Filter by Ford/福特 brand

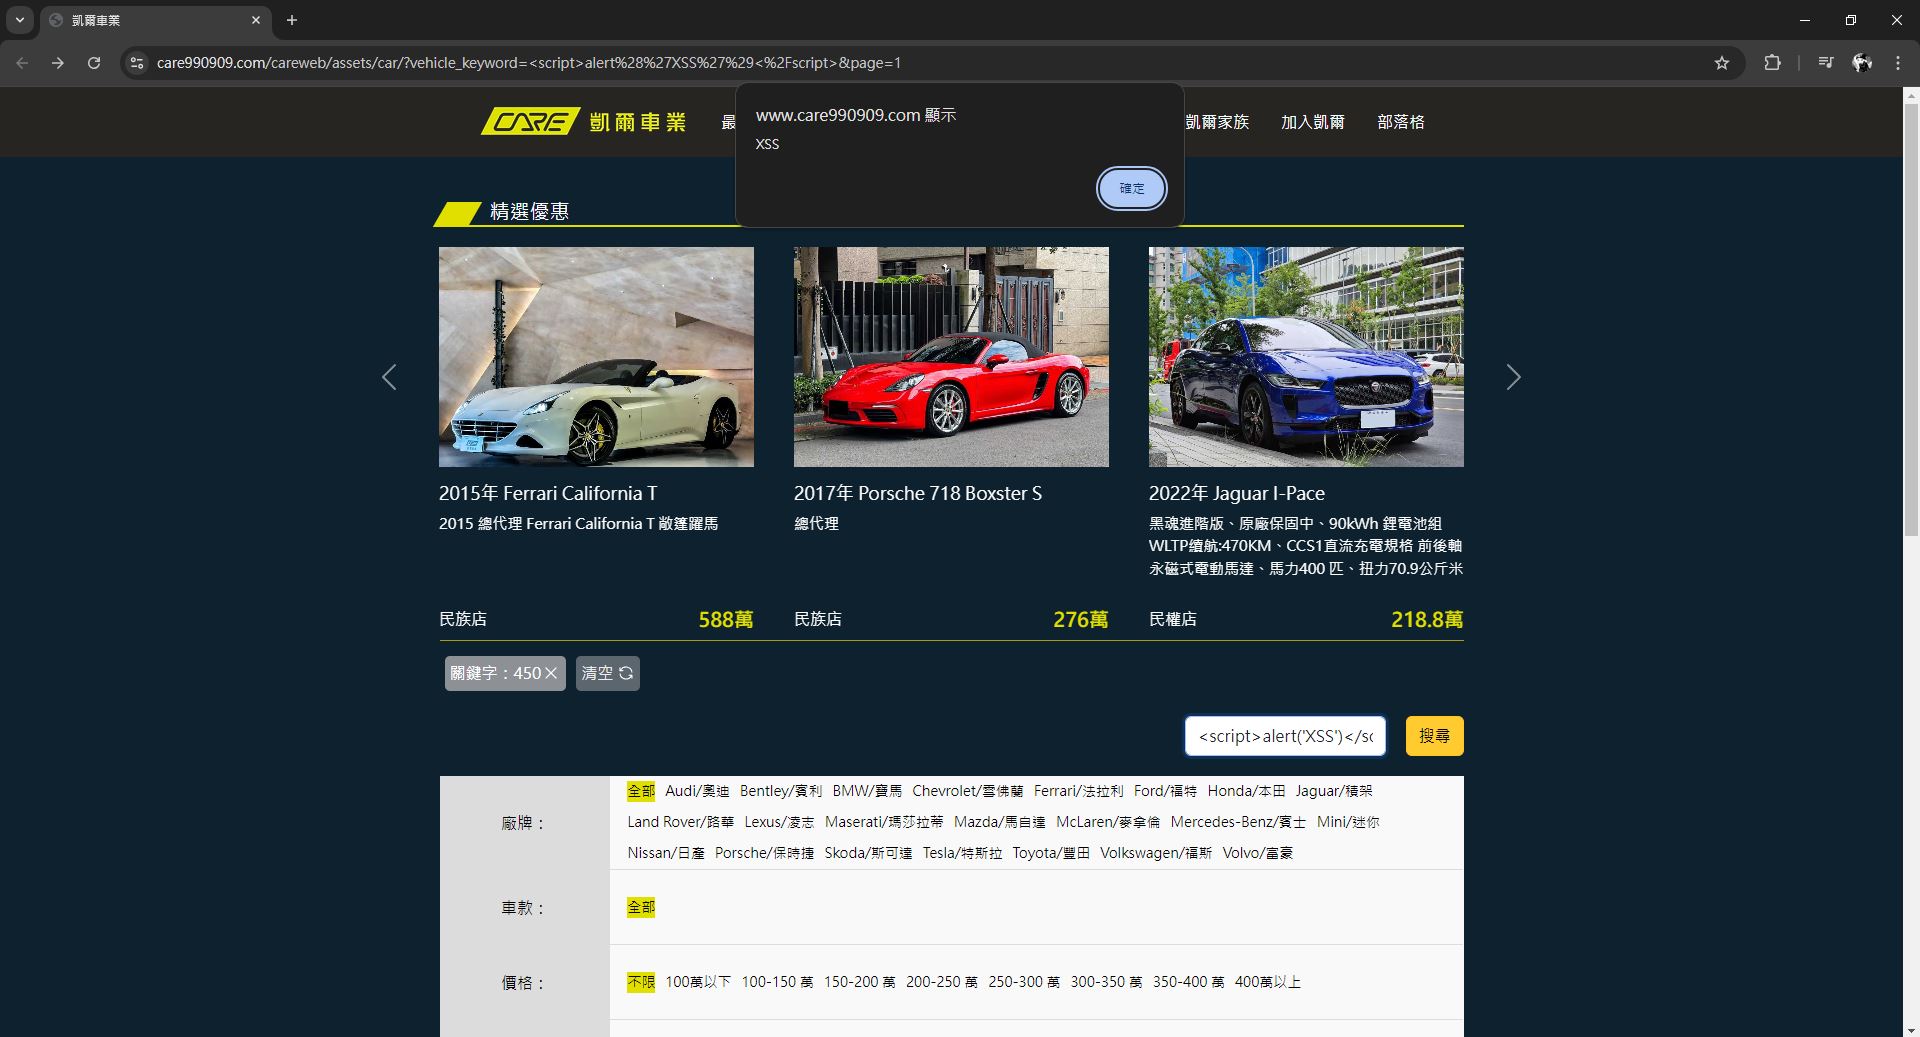1165,791
